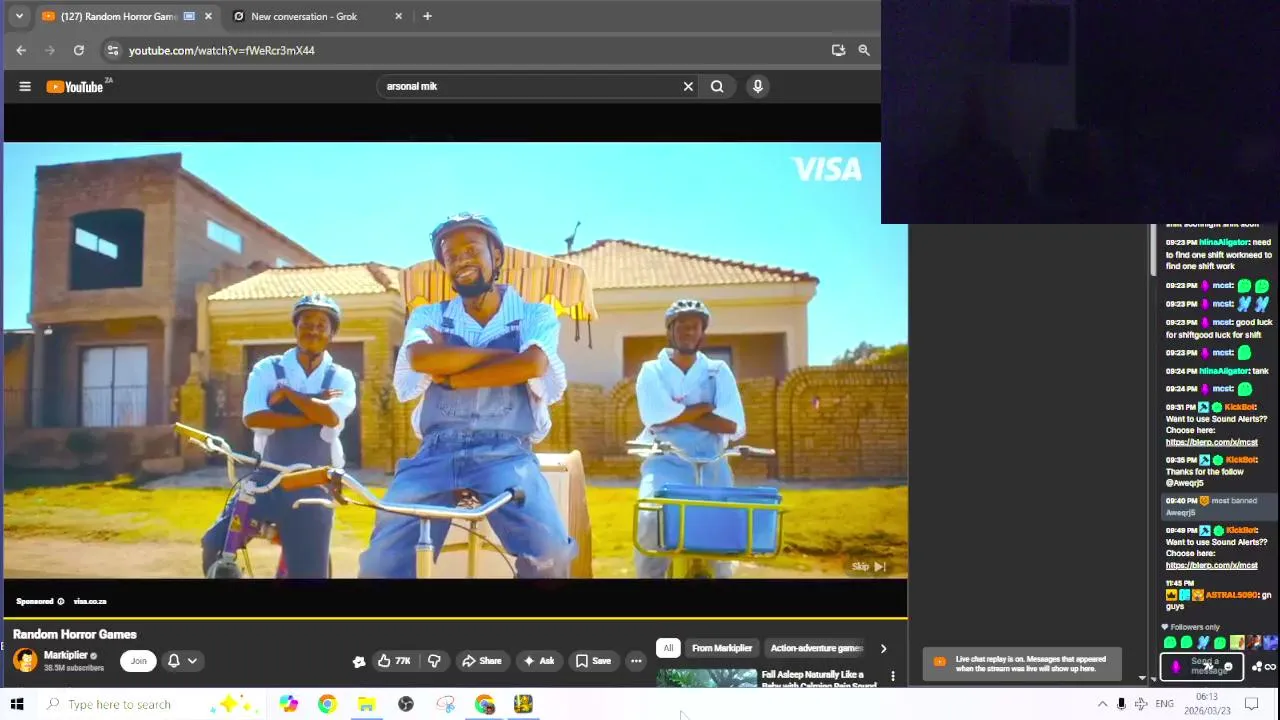Clear the search box with the X
Image resolution: width=1280 pixels, height=720 pixels.
688,86
